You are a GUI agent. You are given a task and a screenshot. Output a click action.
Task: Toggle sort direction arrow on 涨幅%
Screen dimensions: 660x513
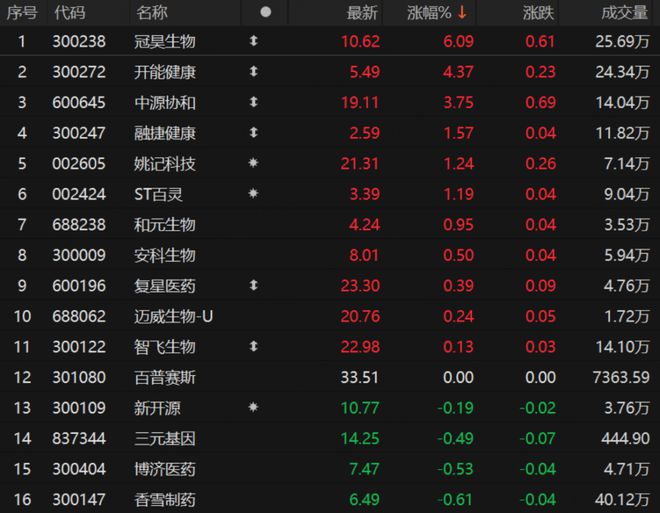(462, 12)
